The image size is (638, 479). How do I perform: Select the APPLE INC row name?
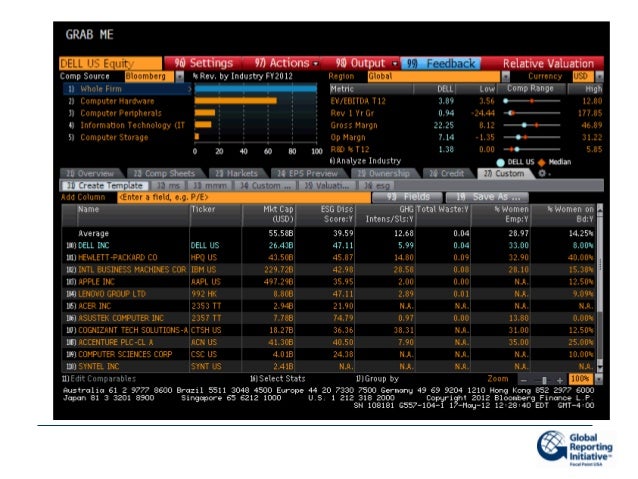click(x=96, y=282)
